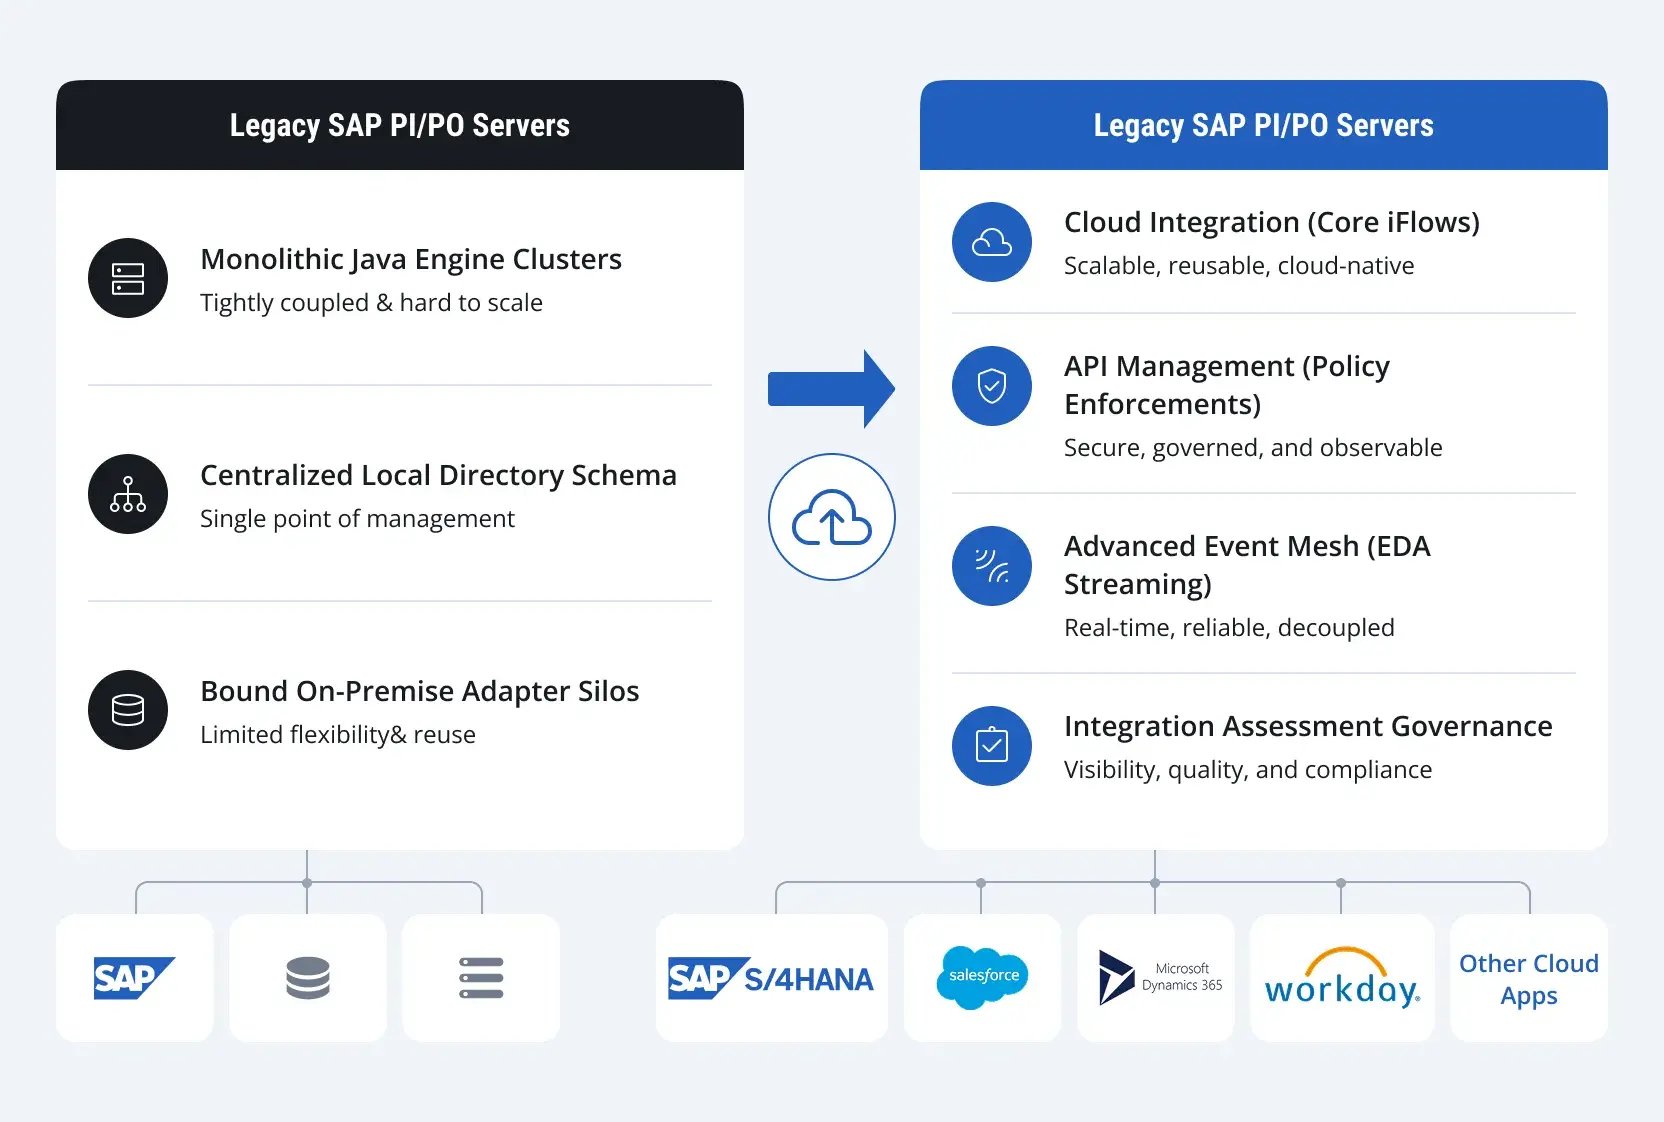Click the signal waves icon beside Advanced Event Mesh
1664x1122 pixels.
(x=992, y=566)
